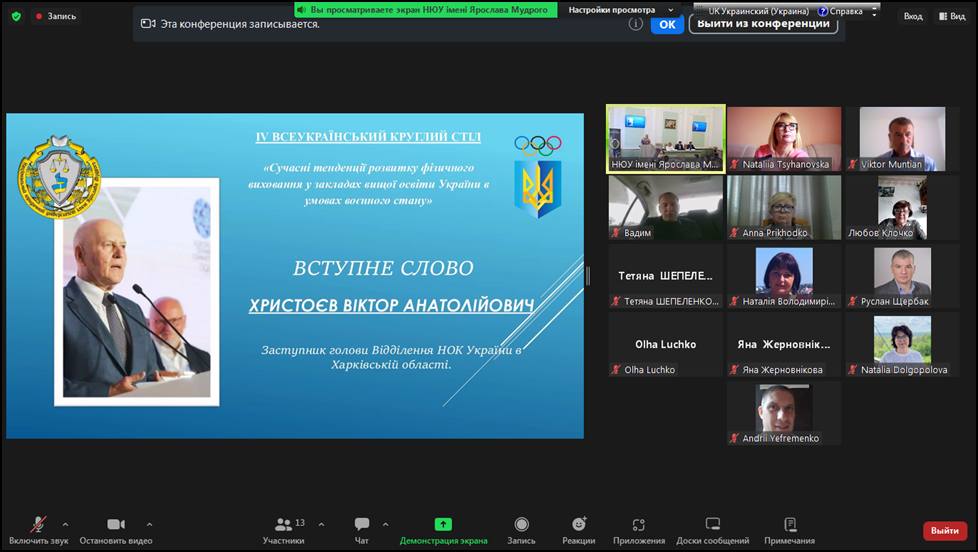Open the 'Чат' chat panel
Image resolution: width=978 pixels, height=552 pixels.
click(362, 531)
